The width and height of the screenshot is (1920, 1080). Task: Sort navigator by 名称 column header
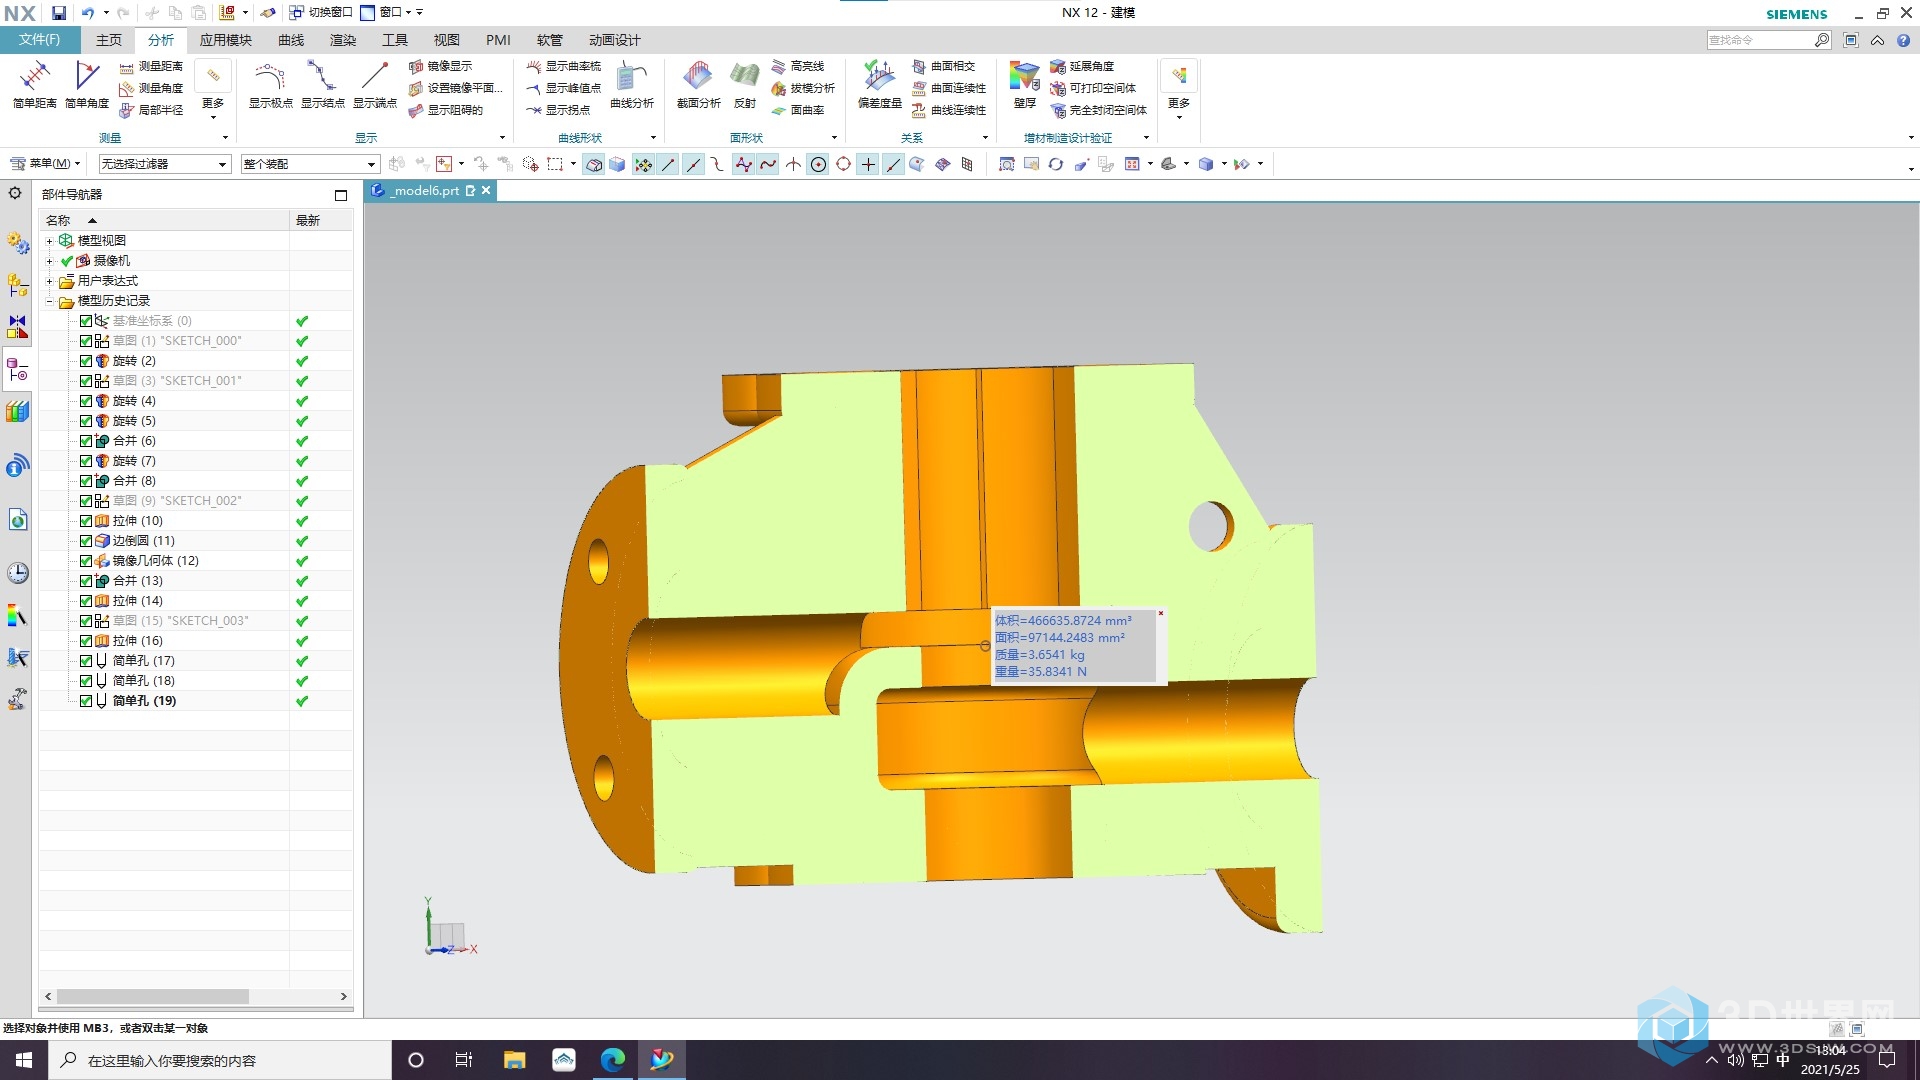[x=165, y=220]
